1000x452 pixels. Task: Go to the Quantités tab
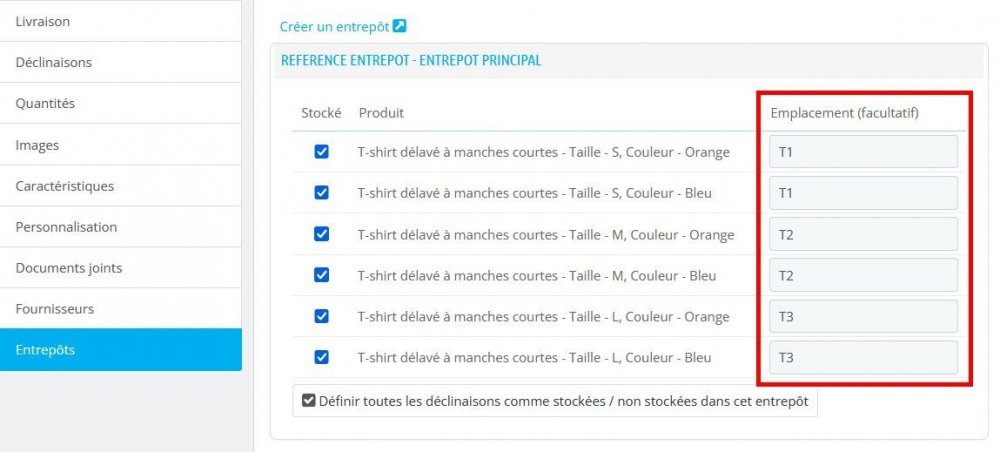coord(120,103)
